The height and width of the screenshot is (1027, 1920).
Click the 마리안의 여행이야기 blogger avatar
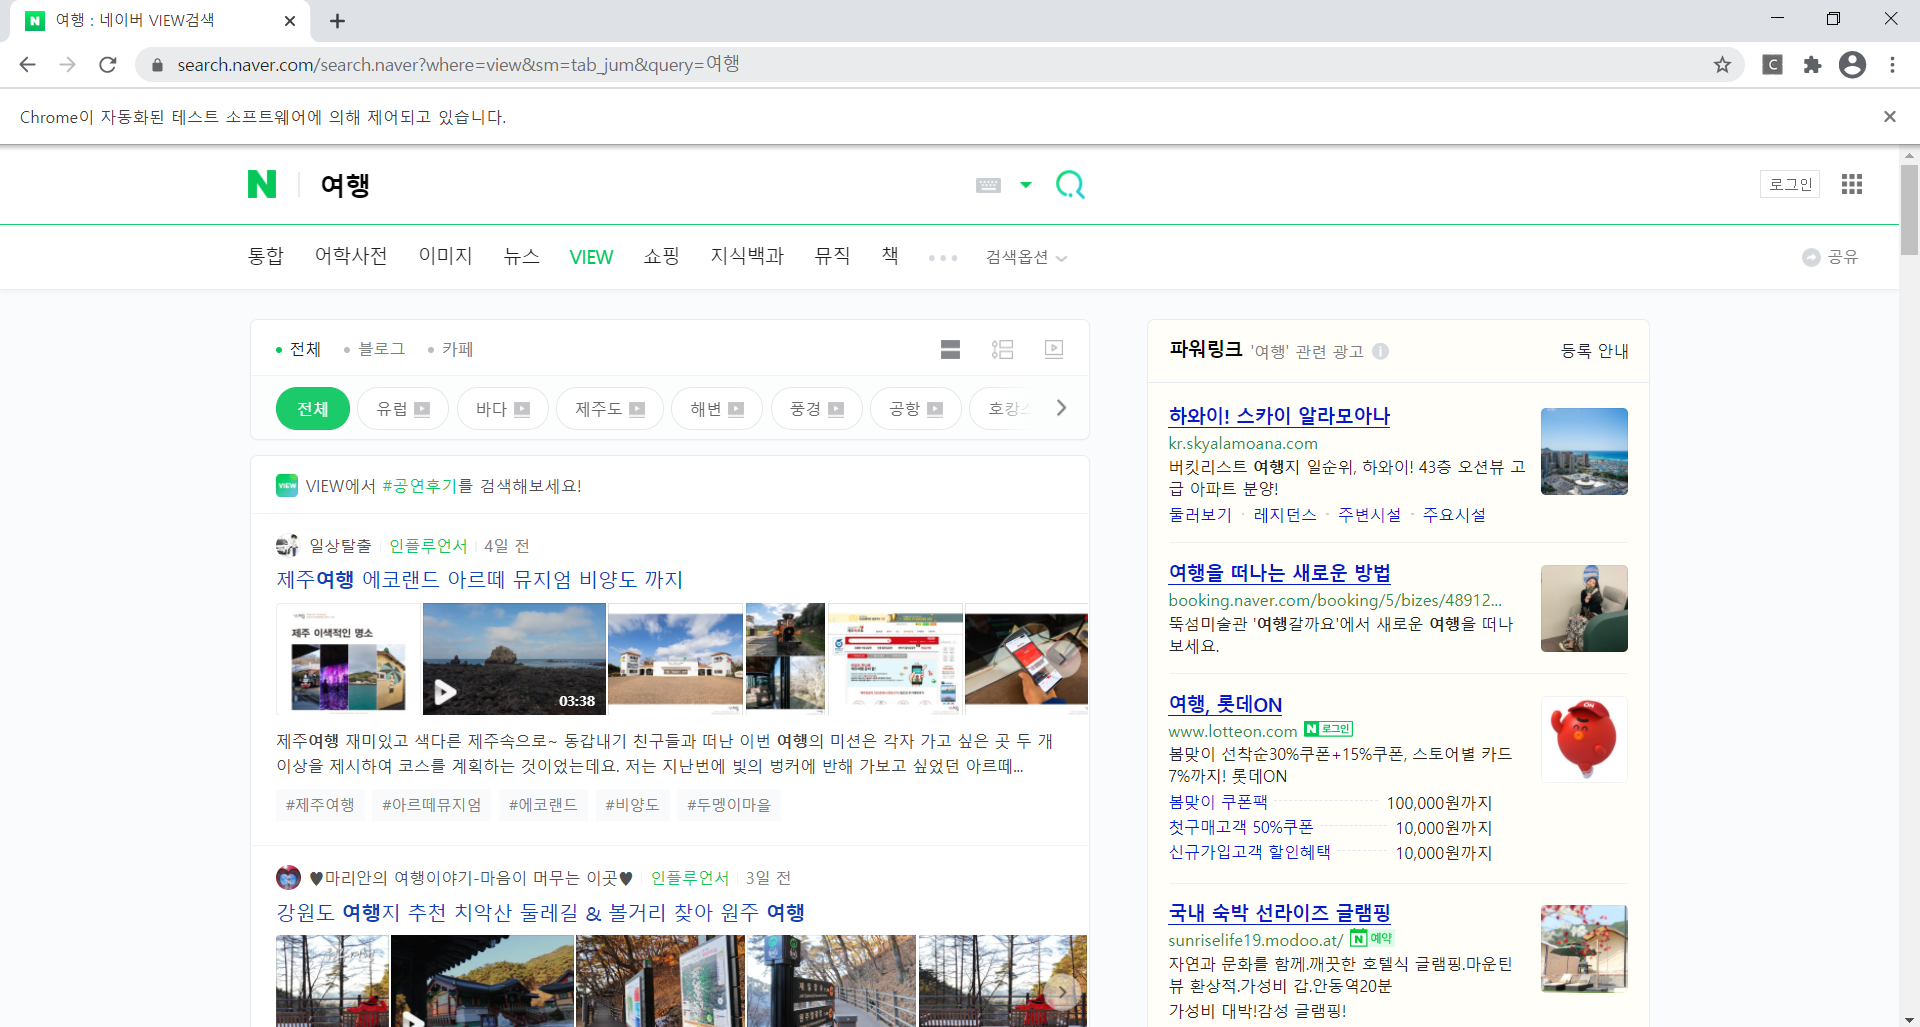[288, 878]
